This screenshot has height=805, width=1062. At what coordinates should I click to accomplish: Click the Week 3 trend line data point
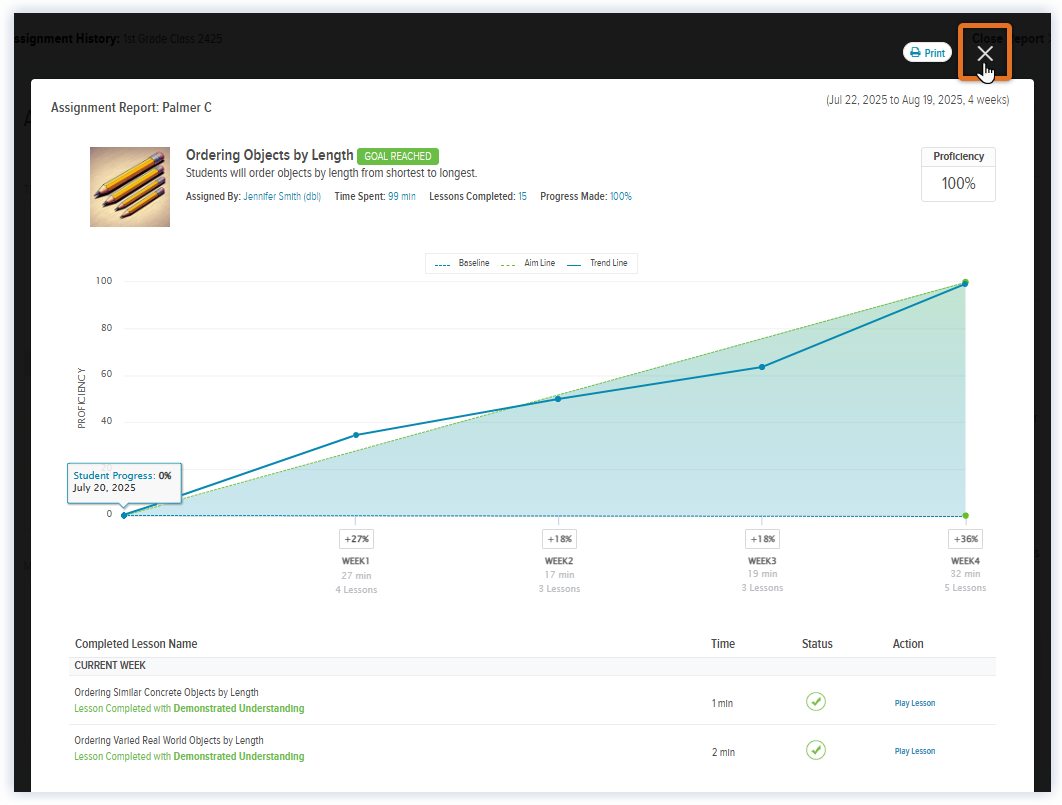pyautogui.click(x=762, y=367)
